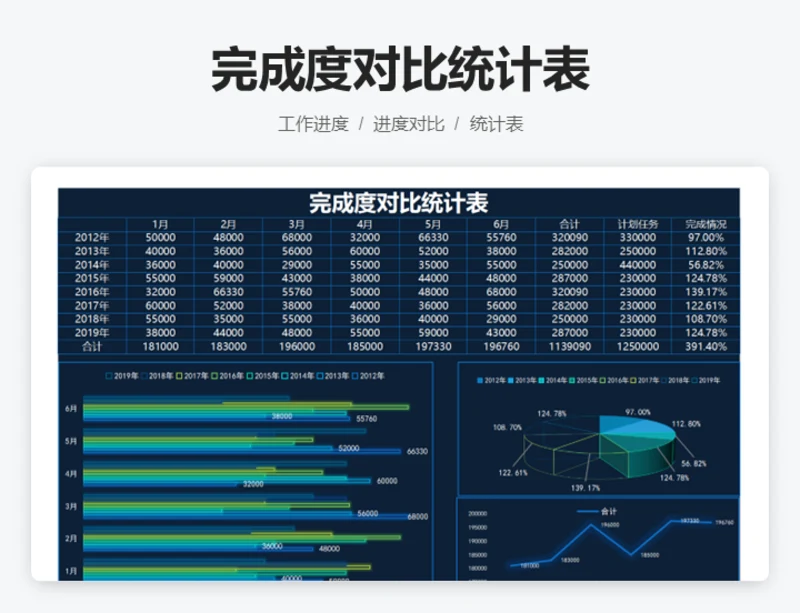The height and width of the screenshot is (613, 800).
Task: Select total cell 1139090
Action: [x=569, y=347]
